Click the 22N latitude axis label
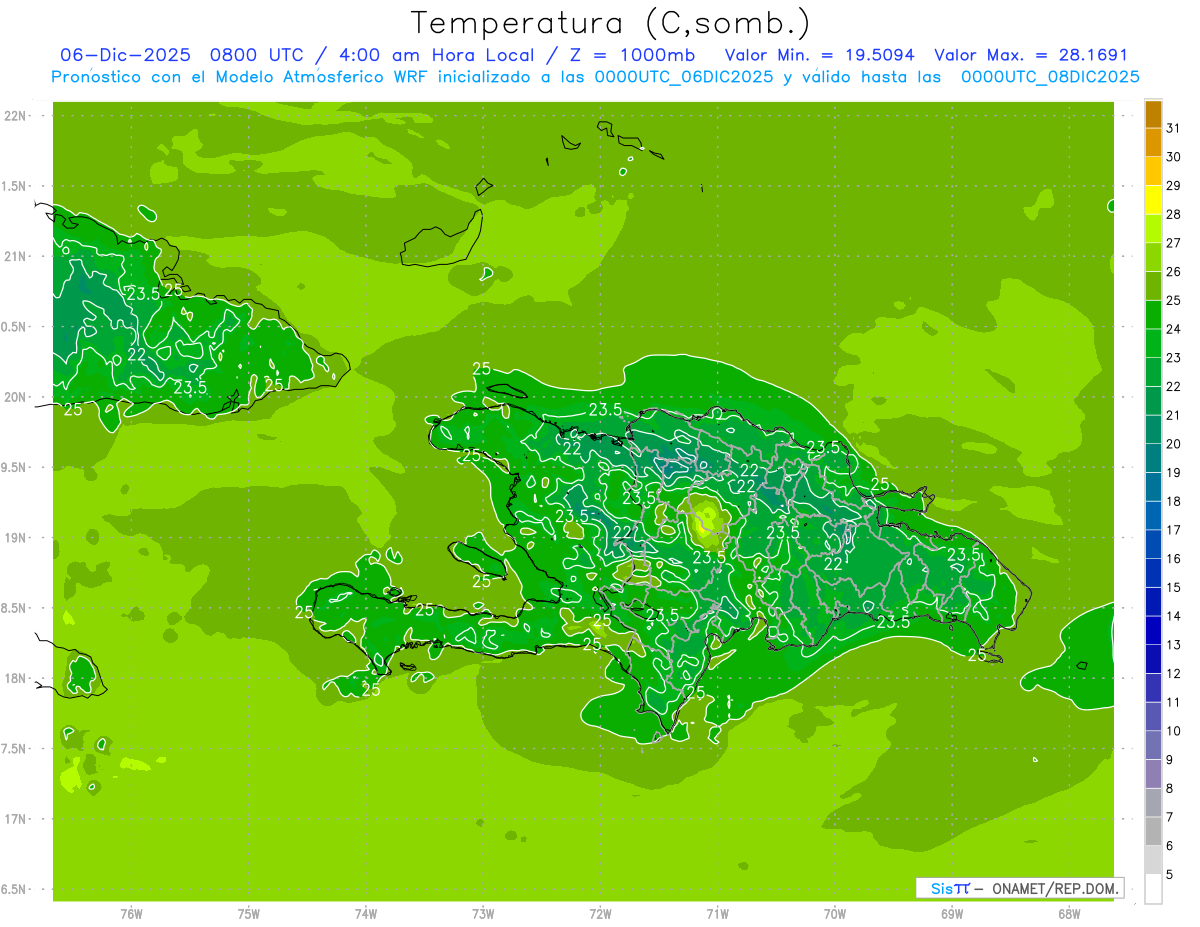Screen dimensions: 1200x927 (x=17, y=116)
